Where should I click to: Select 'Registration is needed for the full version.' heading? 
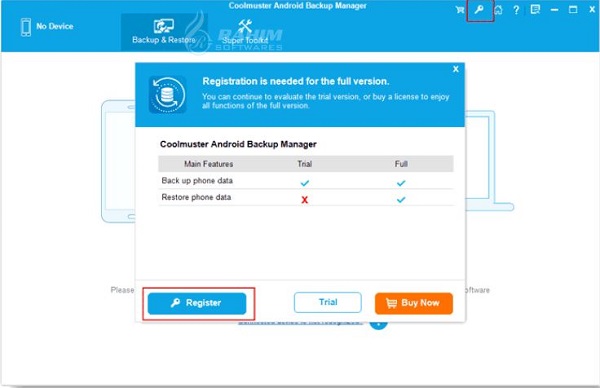[x=296, y=82]
